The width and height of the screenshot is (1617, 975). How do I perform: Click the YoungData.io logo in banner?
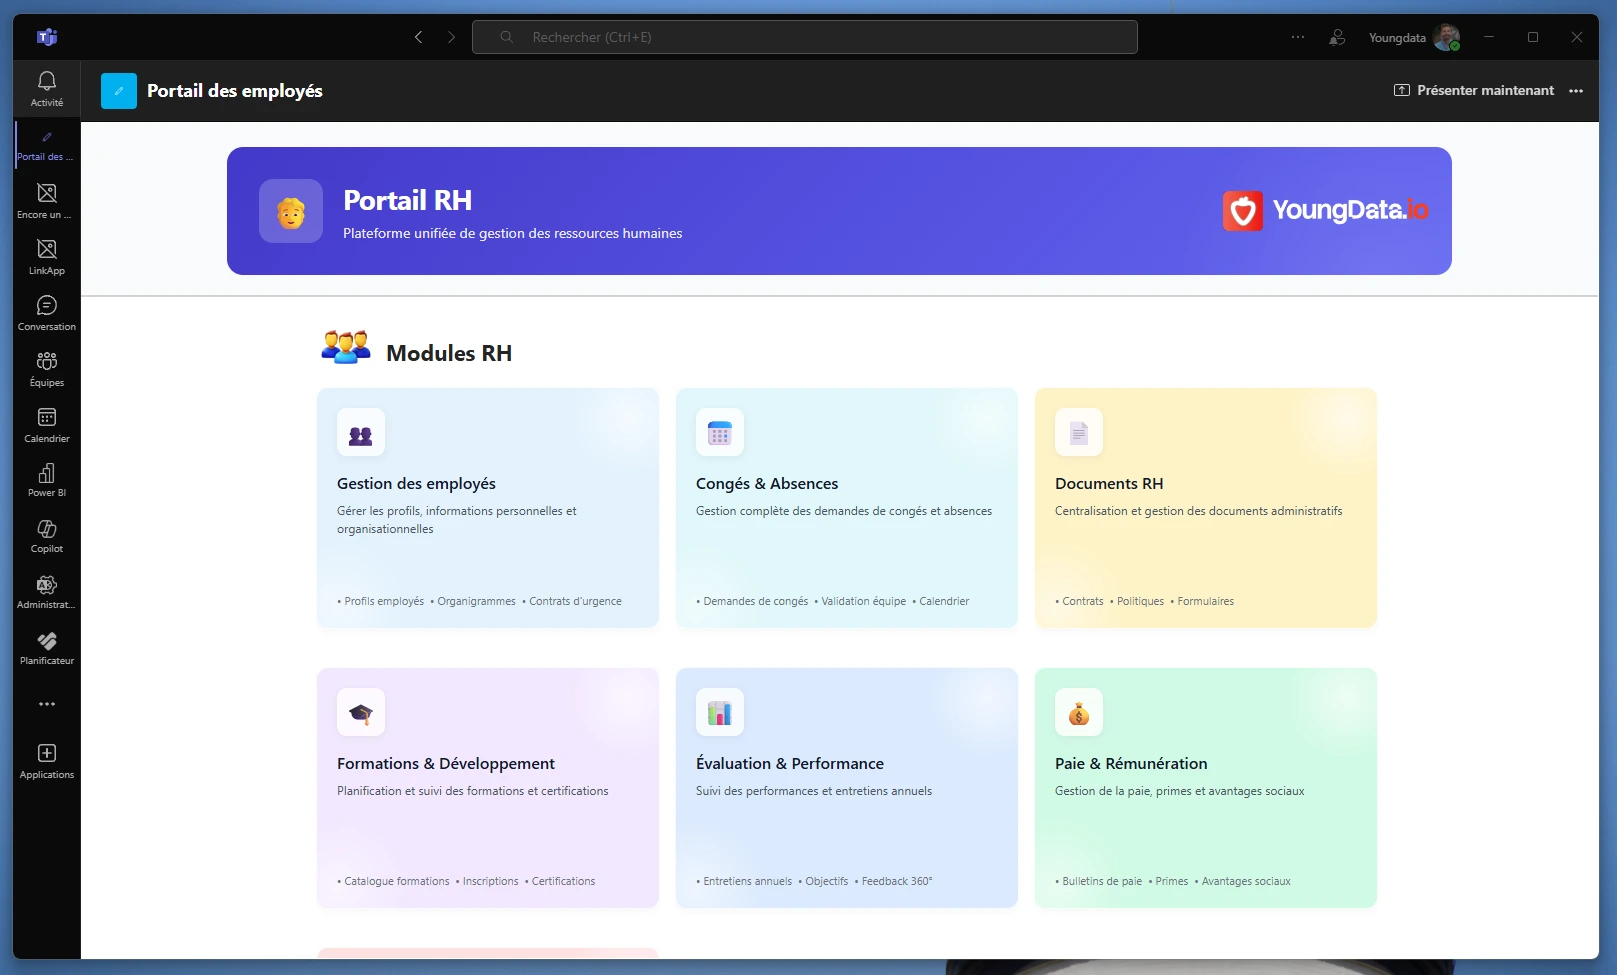click(x=1326, y=210)
